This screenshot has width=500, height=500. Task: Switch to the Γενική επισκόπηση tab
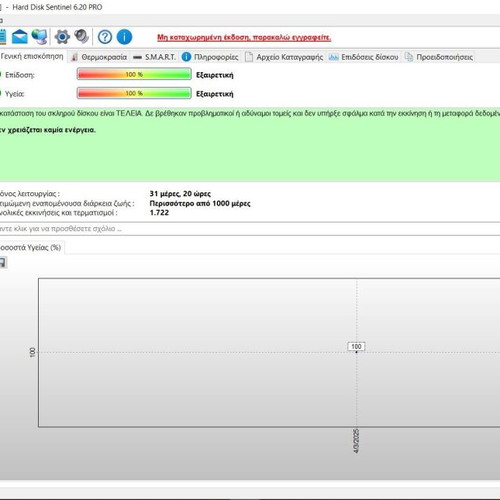[x=32, y=56]
